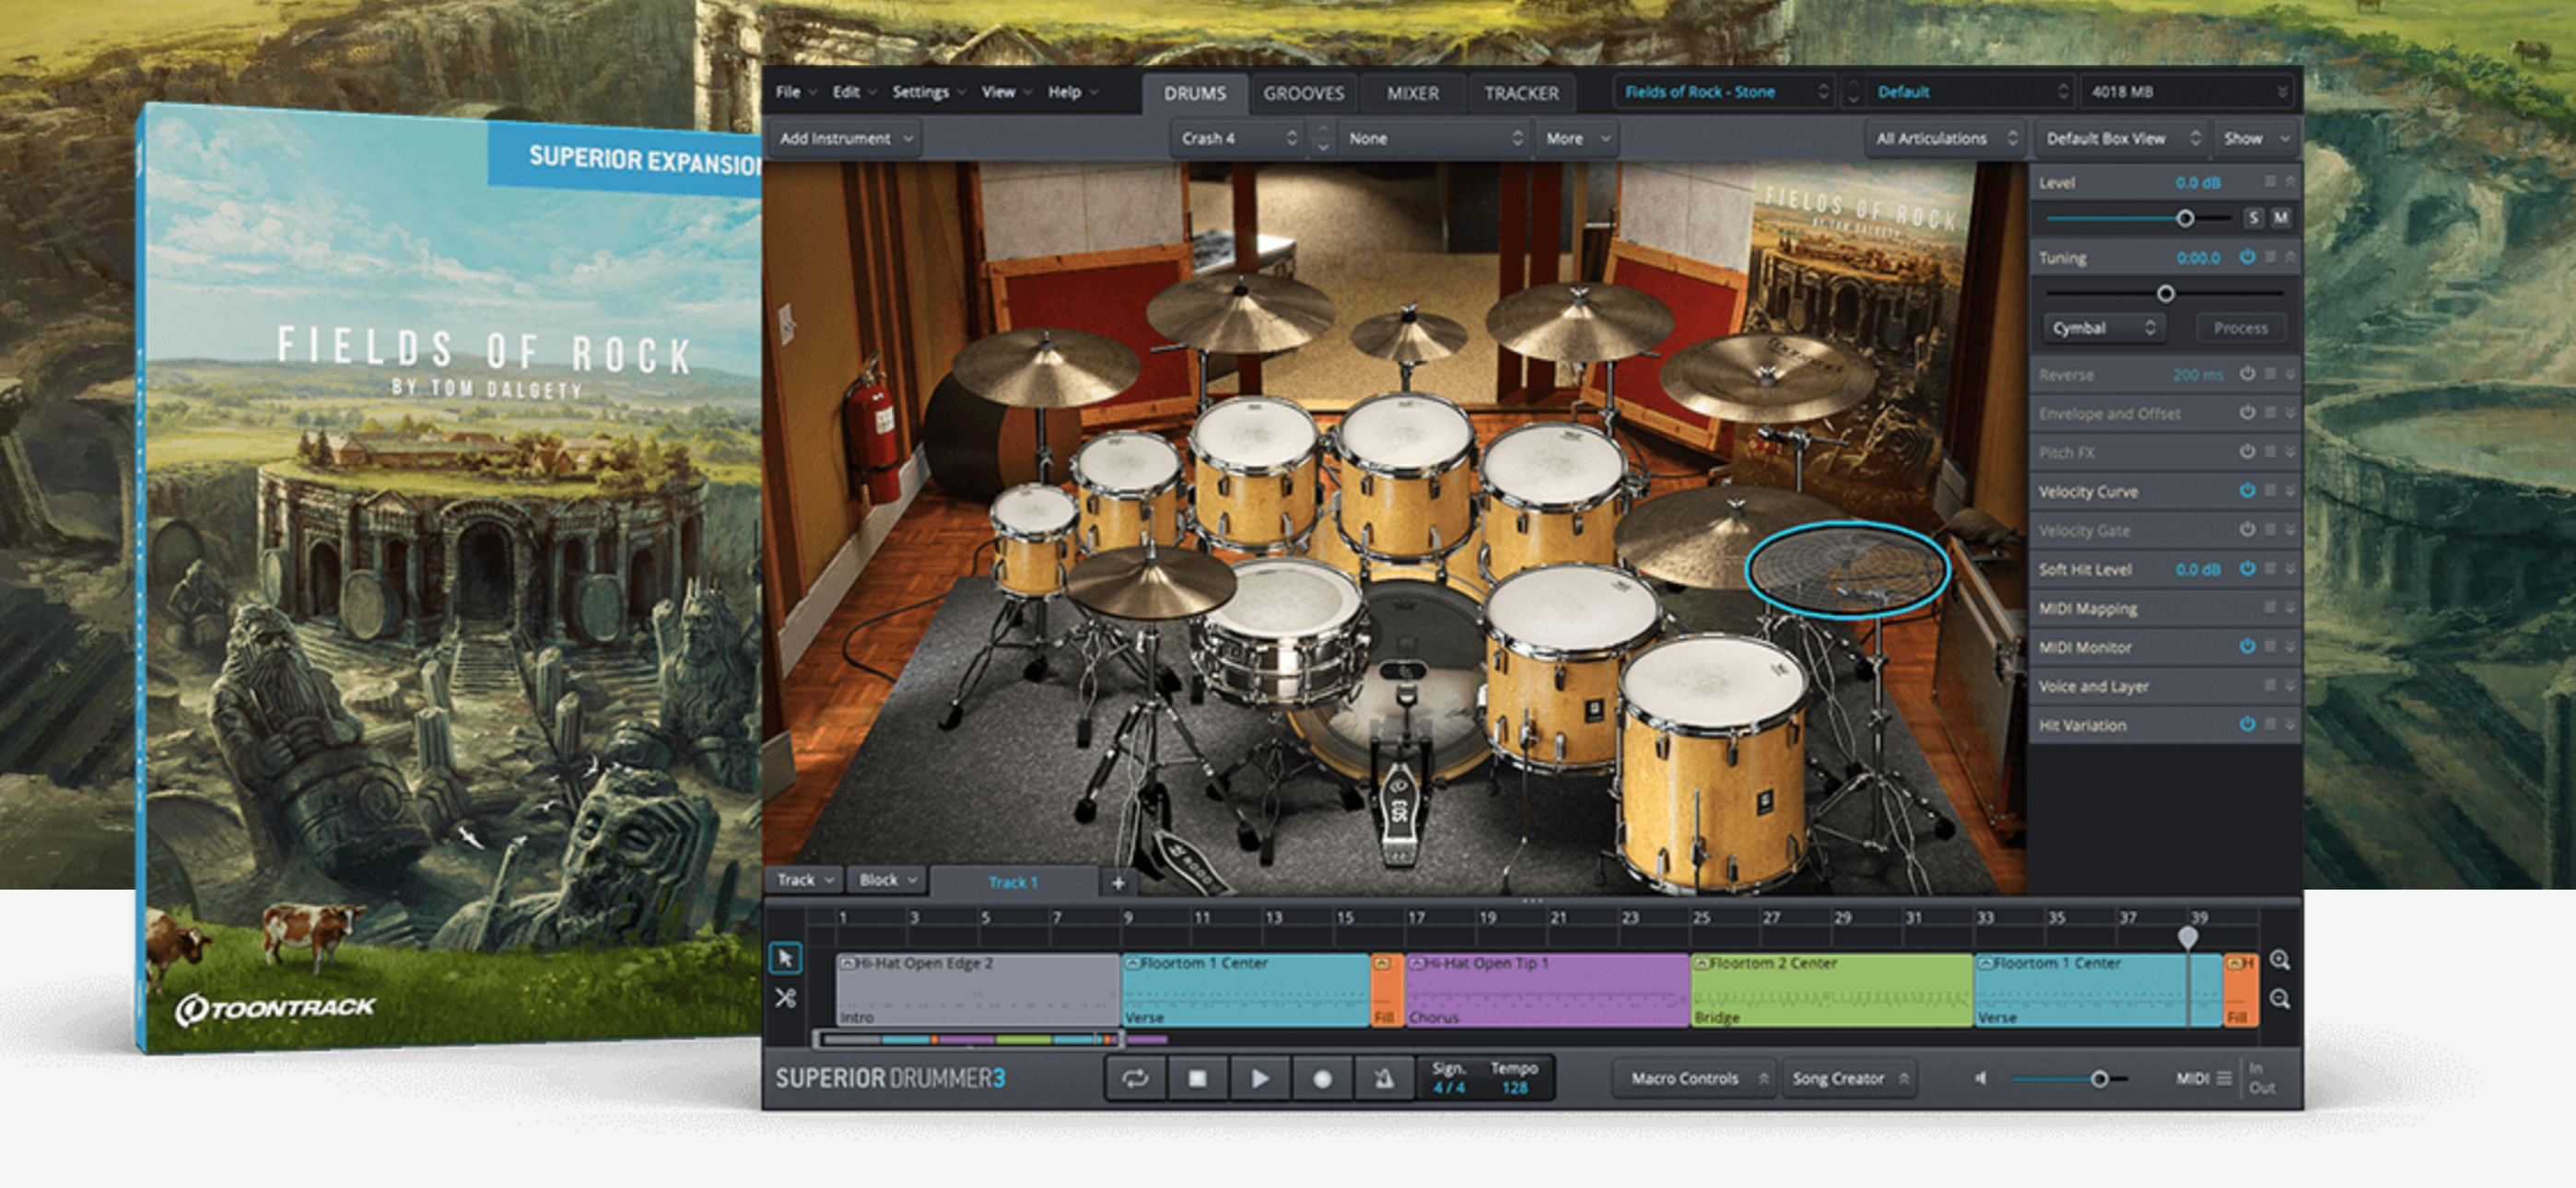This screenshot has width=2576, height=1188.
Task: Open the Add Instrument dropdown
Action: coord(846,138)
